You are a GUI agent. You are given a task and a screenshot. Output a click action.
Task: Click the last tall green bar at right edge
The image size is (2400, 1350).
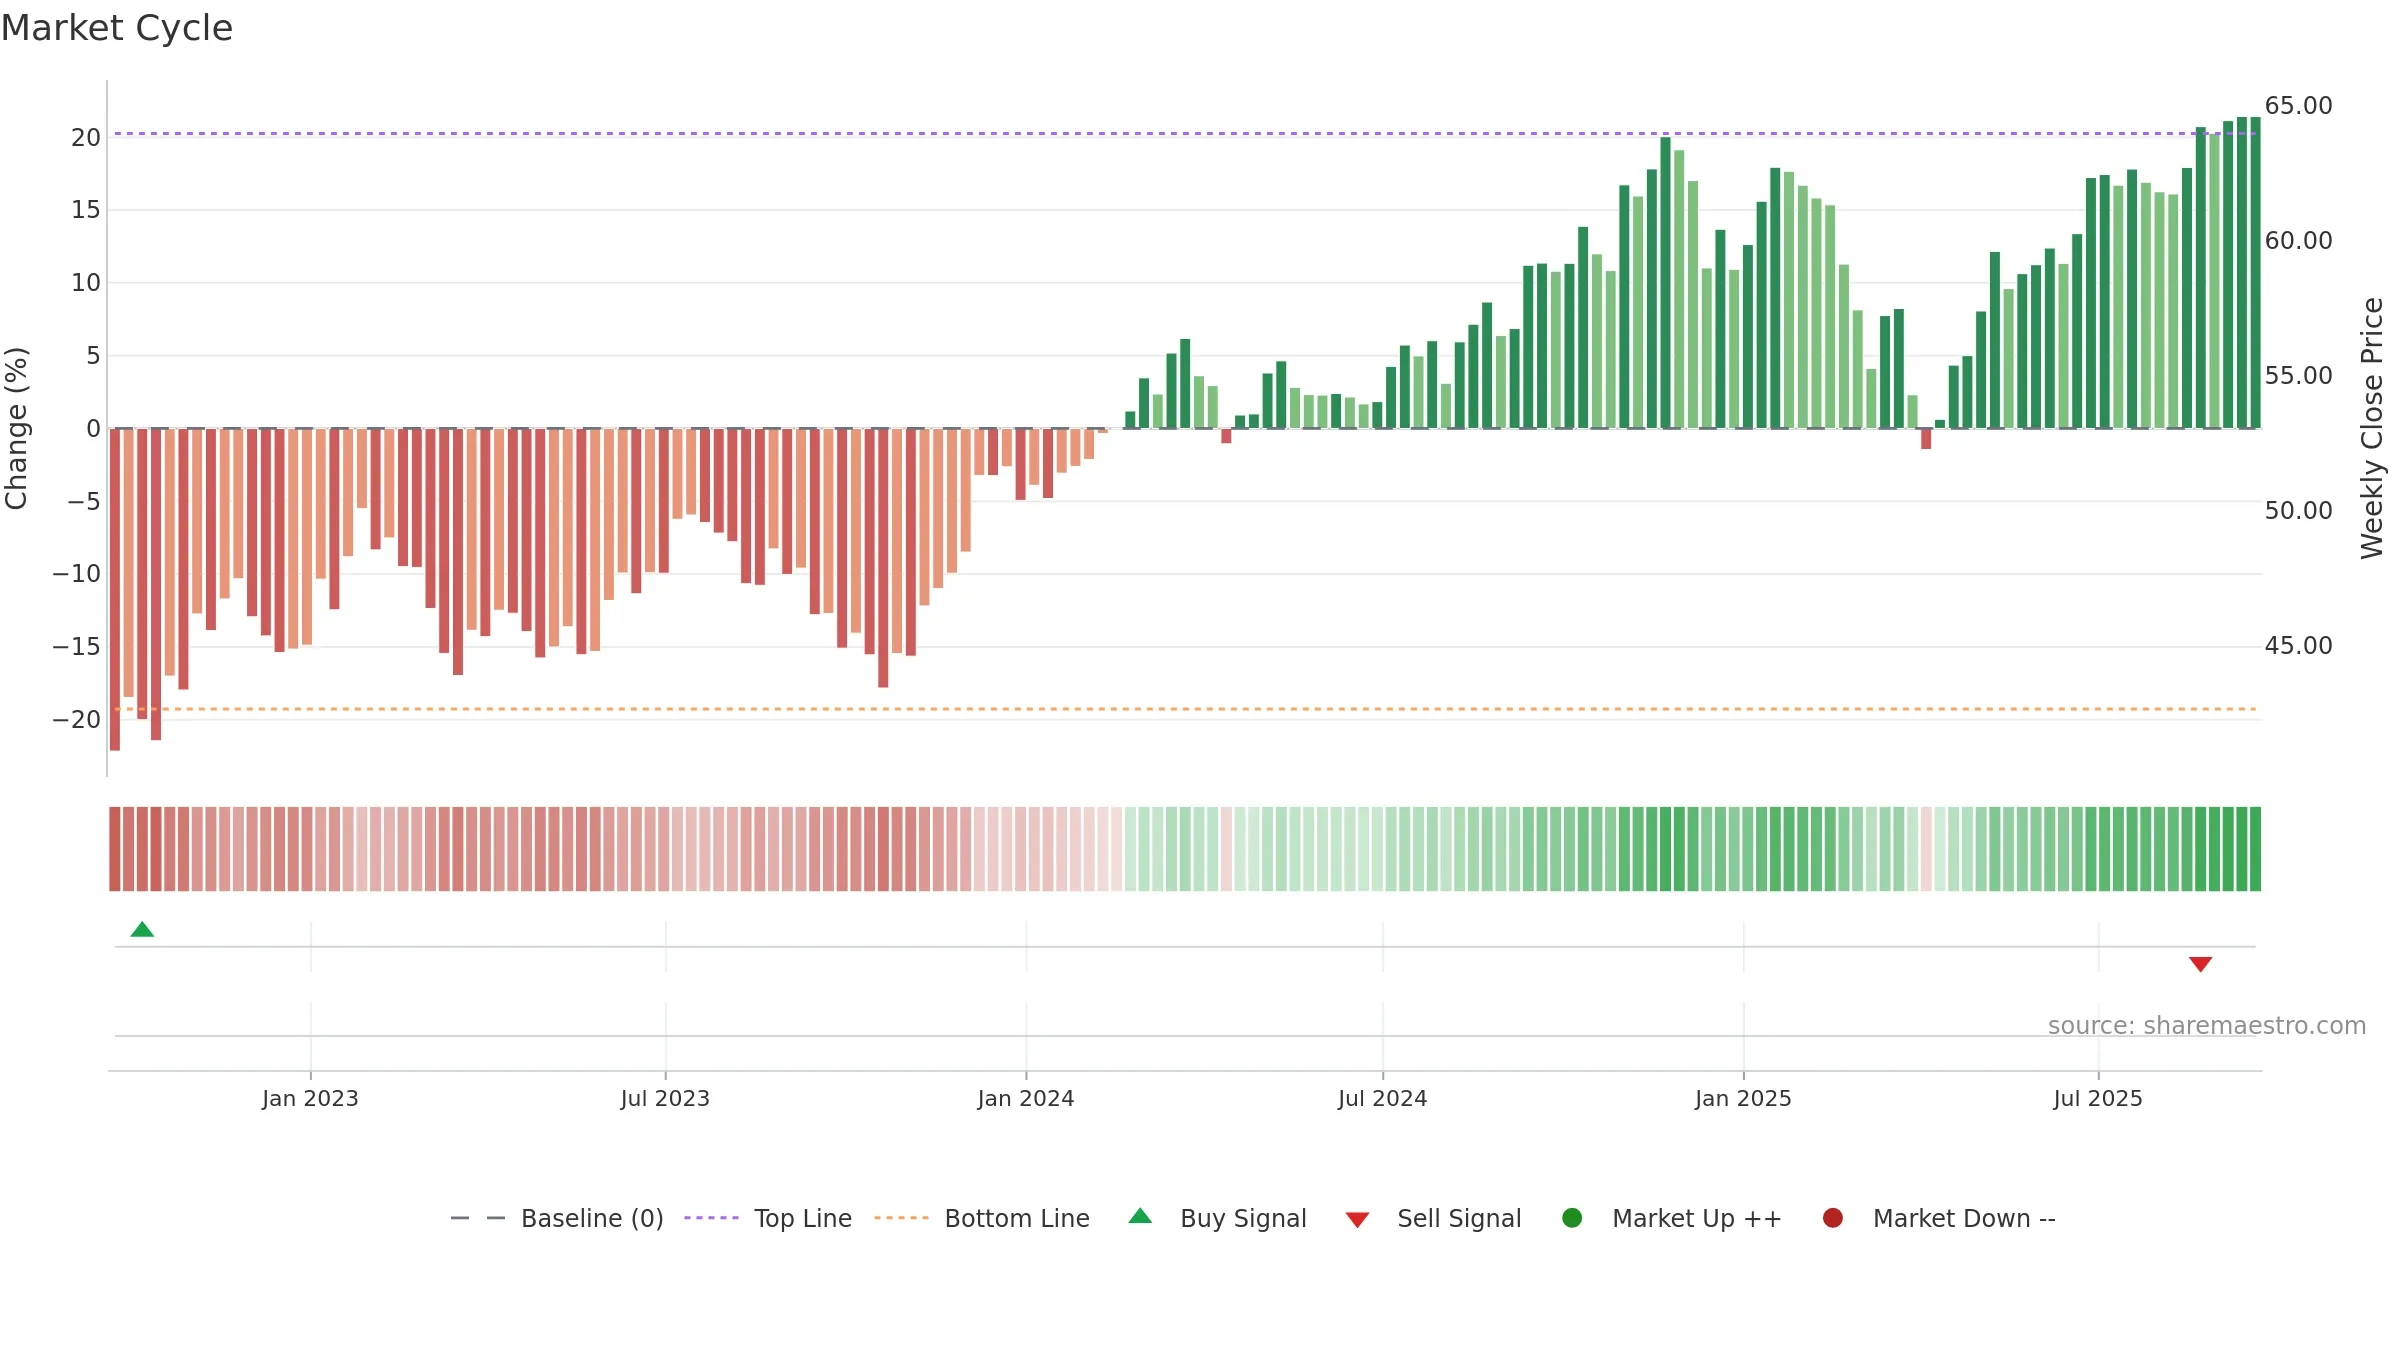2255,273
